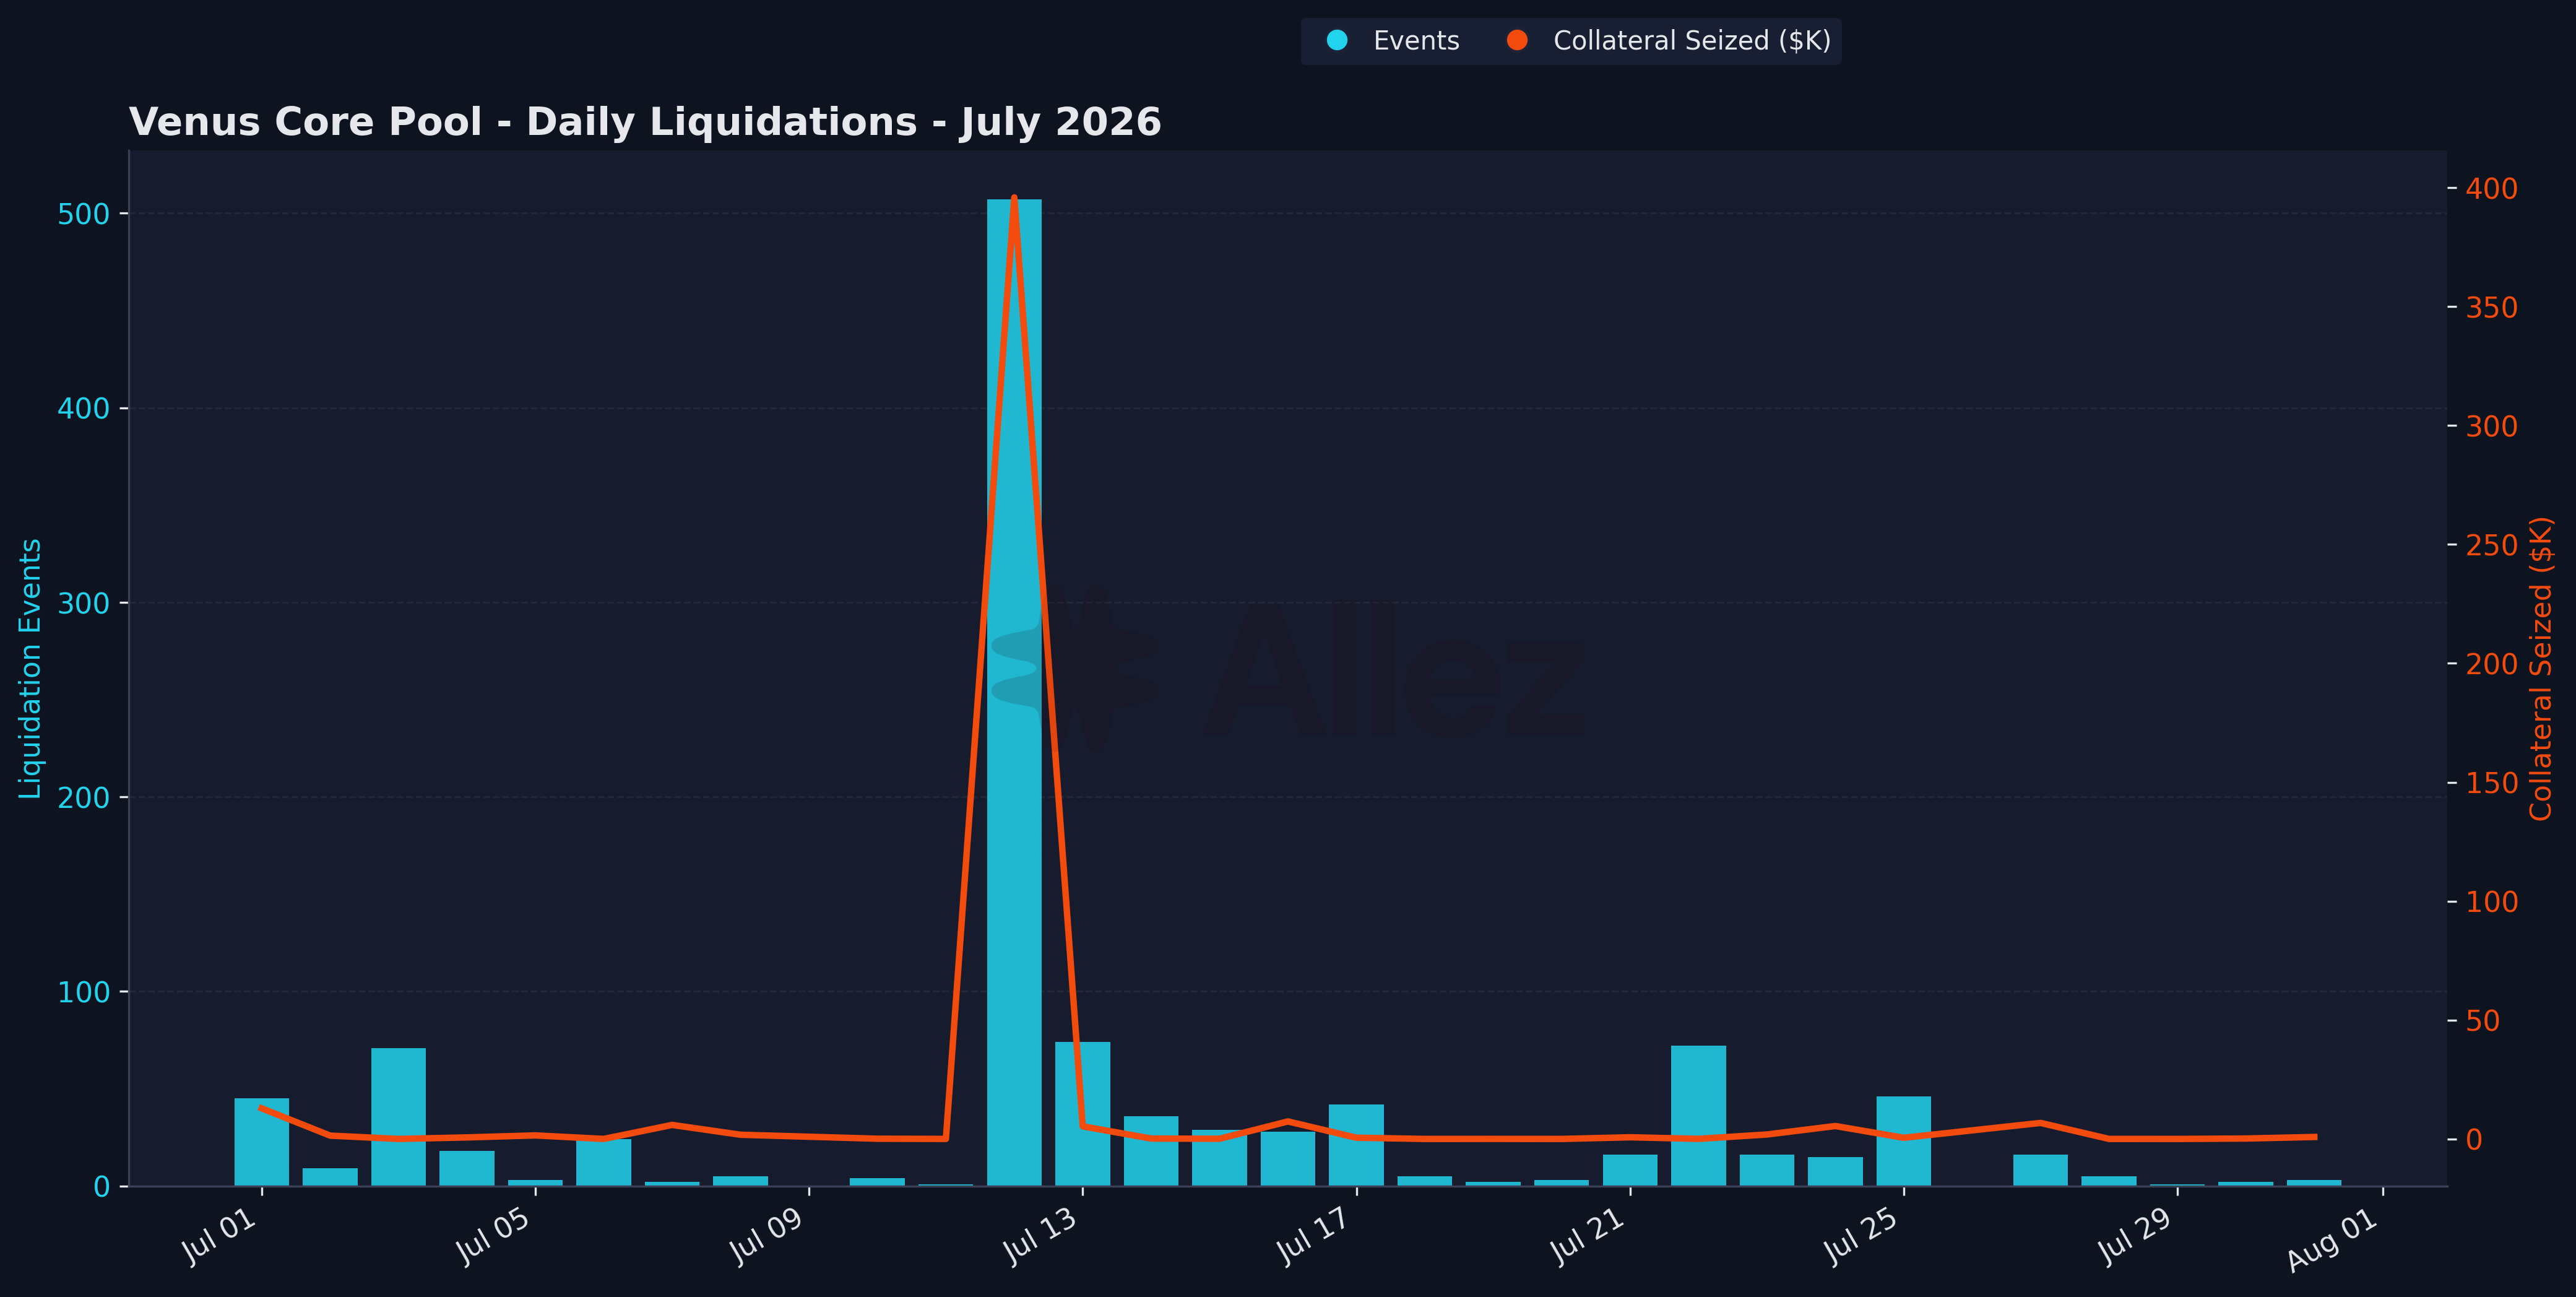This screenshot has height=1297, width=2576.
Task: Click the right axis '150' tick label
Action: 2492,783
